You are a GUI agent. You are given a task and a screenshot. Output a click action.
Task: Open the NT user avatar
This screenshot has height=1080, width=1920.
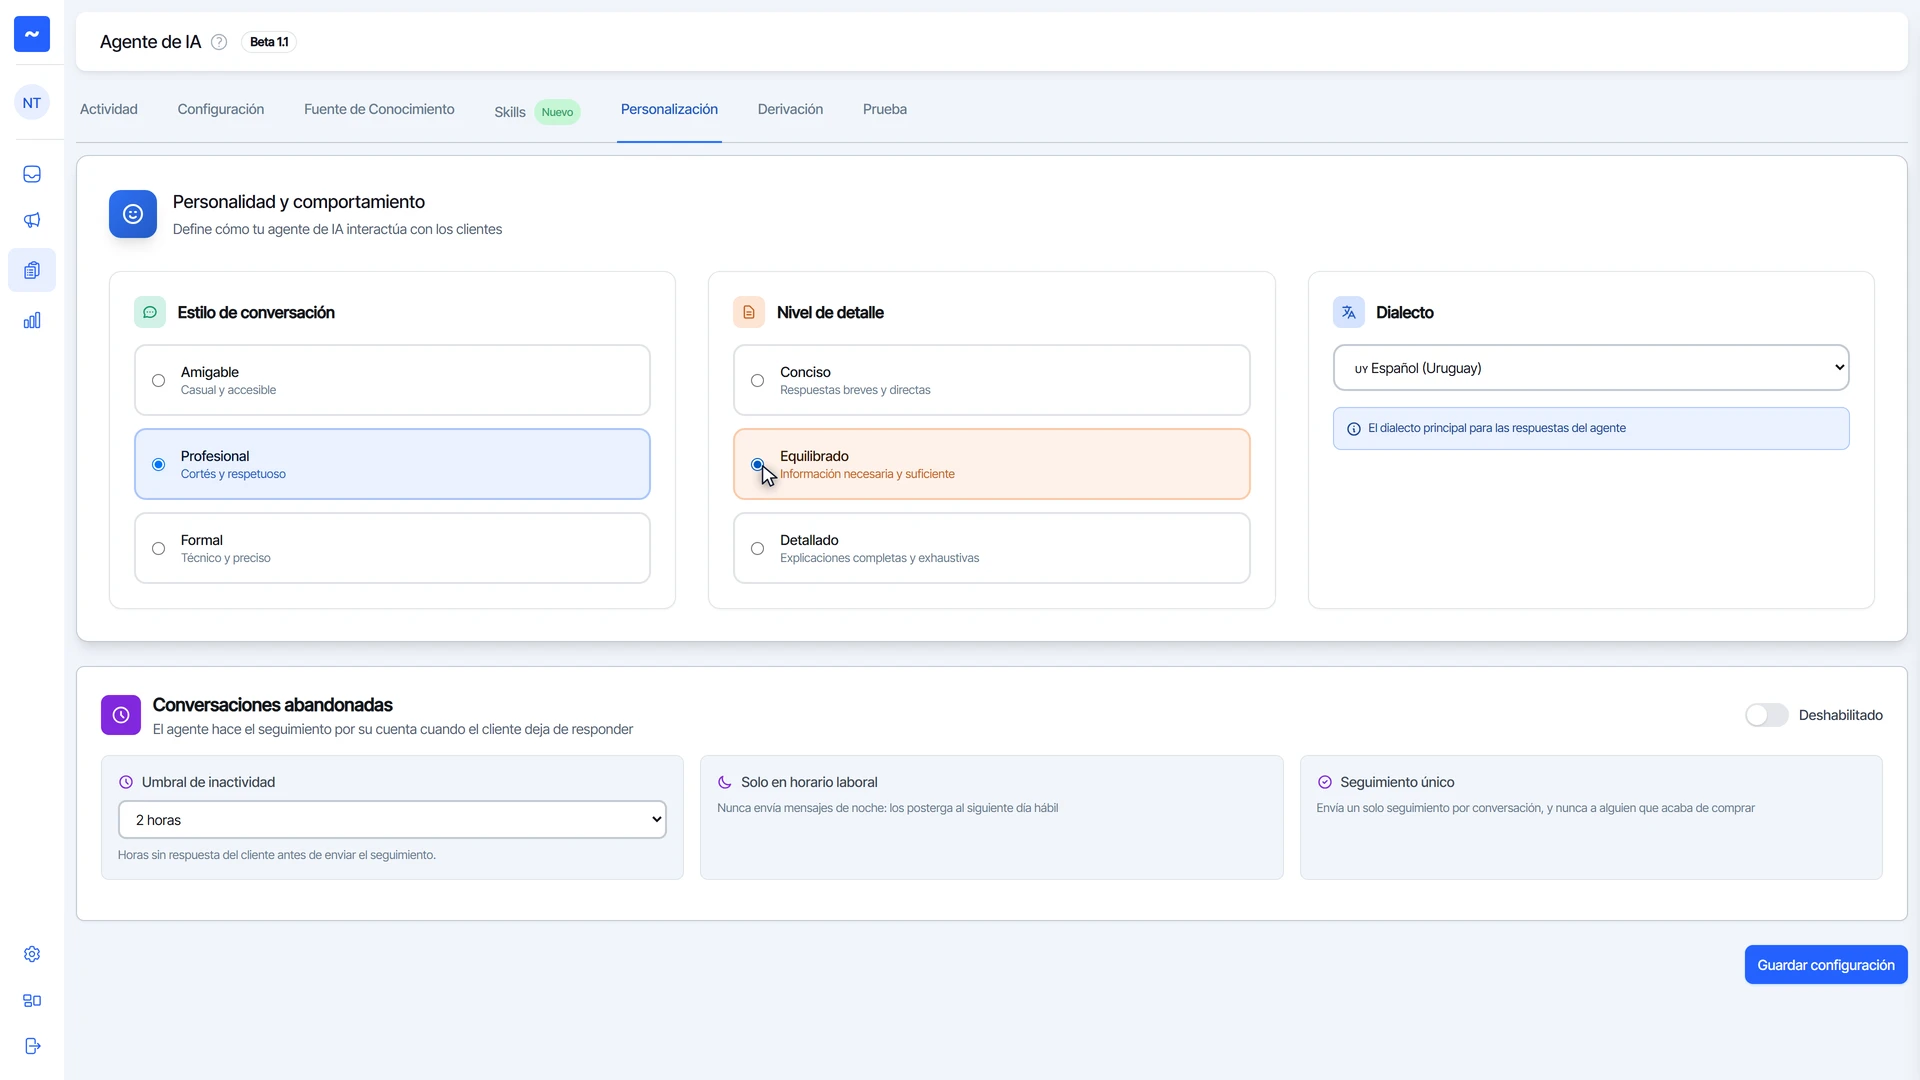point(32,103)
